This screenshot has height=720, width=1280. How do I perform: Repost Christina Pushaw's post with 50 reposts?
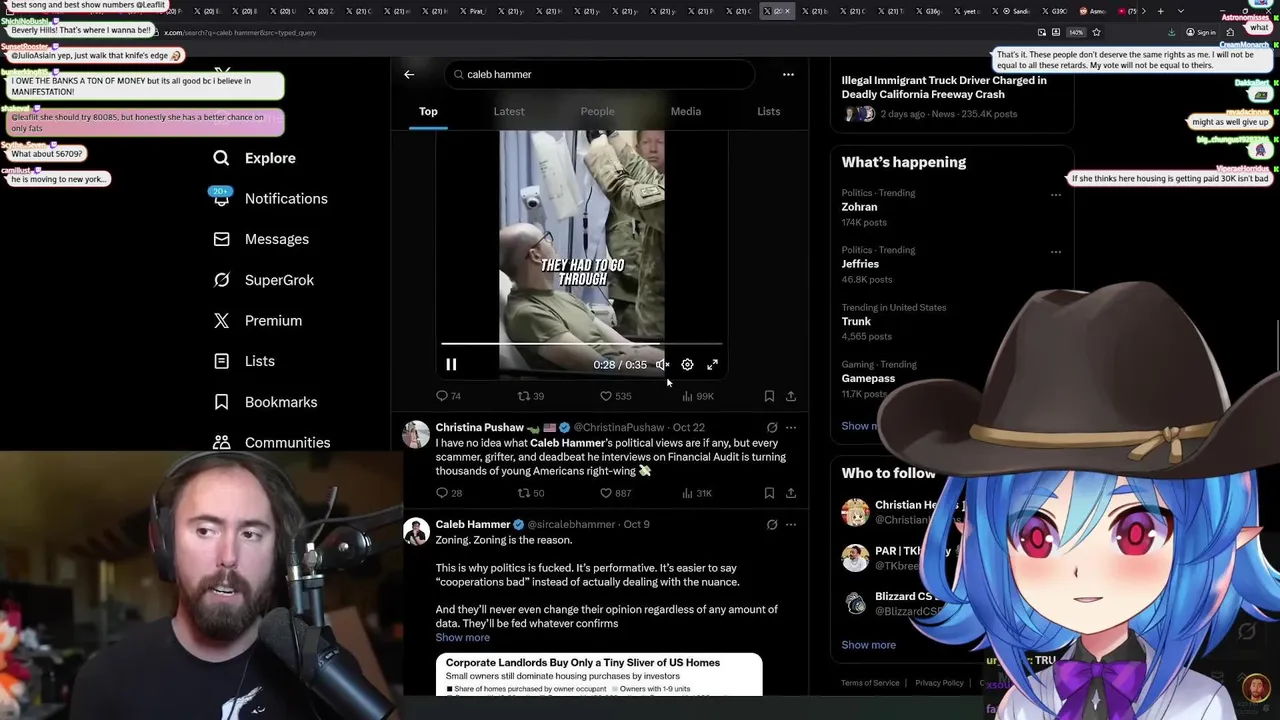click(x=530, y=493)
